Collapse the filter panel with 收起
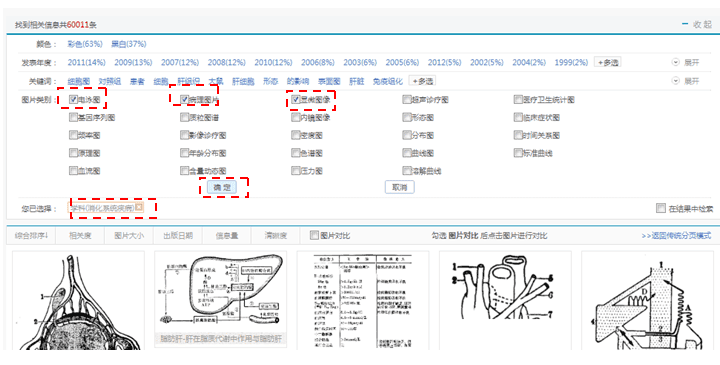This screenshot has width=720, height=365. point(697,25)
